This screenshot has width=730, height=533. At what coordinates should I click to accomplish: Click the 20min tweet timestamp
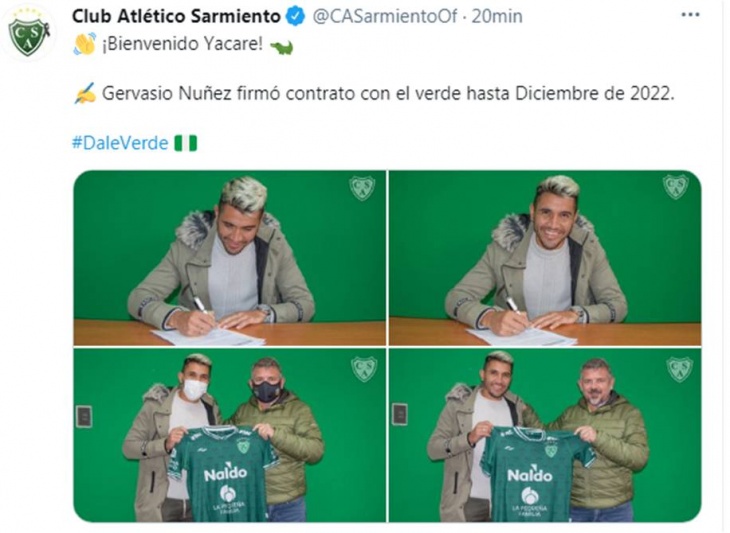click(x=497, y=17)
